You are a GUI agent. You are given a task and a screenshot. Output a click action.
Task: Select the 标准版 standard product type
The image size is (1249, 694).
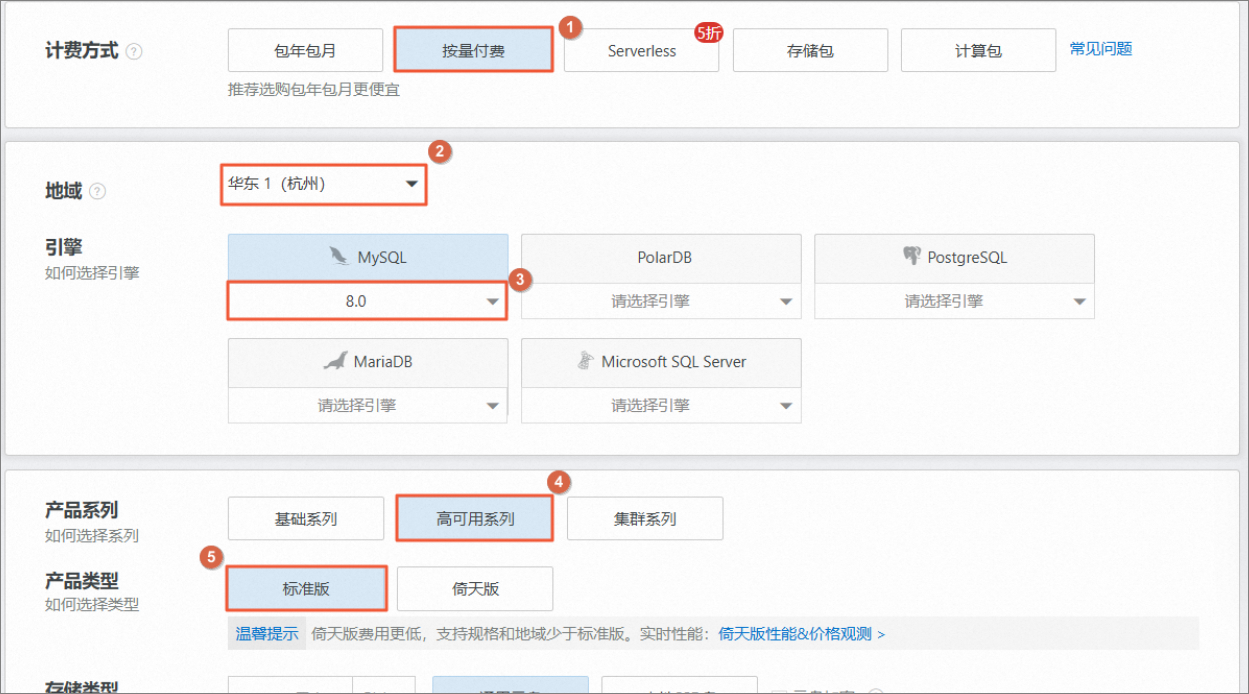point(306,589)
